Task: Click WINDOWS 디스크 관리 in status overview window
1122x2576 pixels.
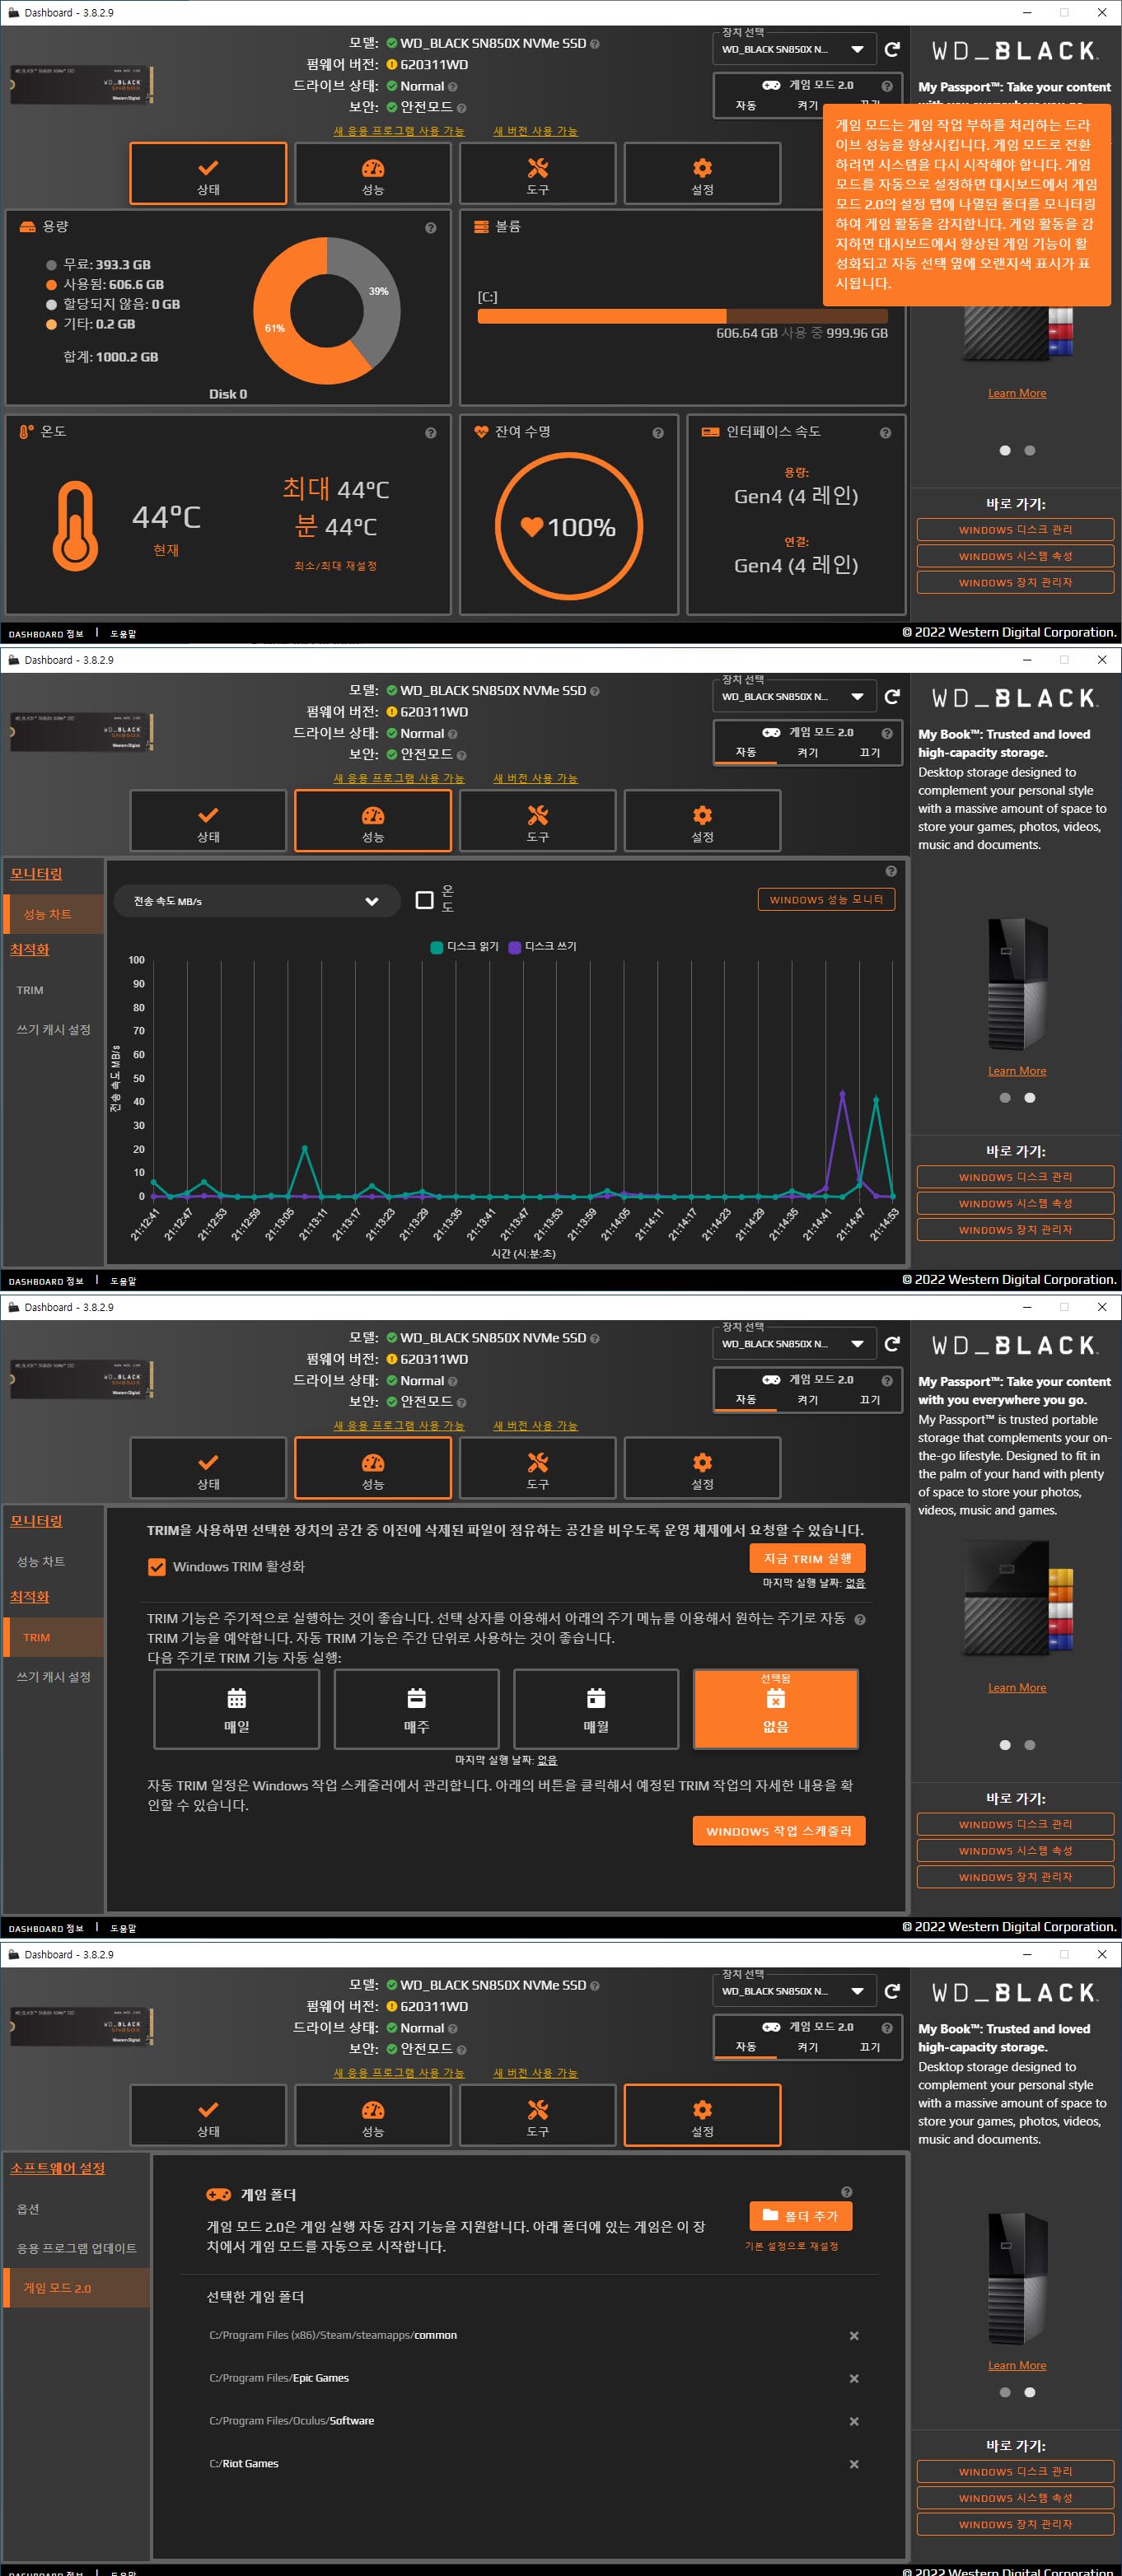Action: point(1015,529)
